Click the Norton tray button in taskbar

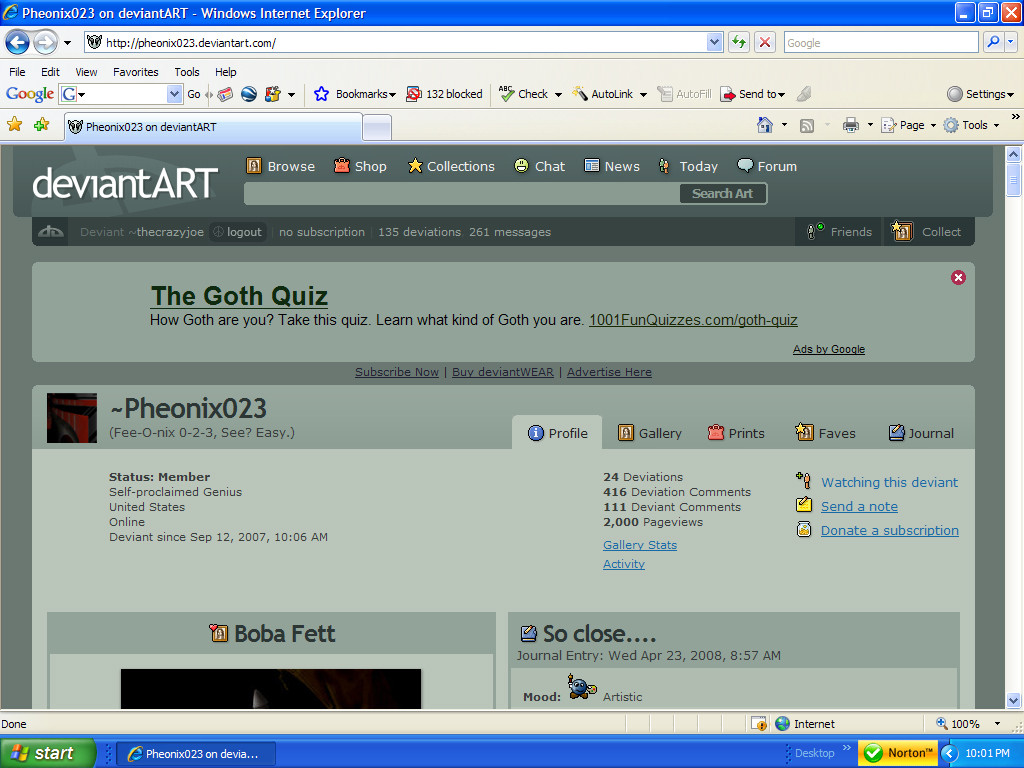tap(898, 753)
